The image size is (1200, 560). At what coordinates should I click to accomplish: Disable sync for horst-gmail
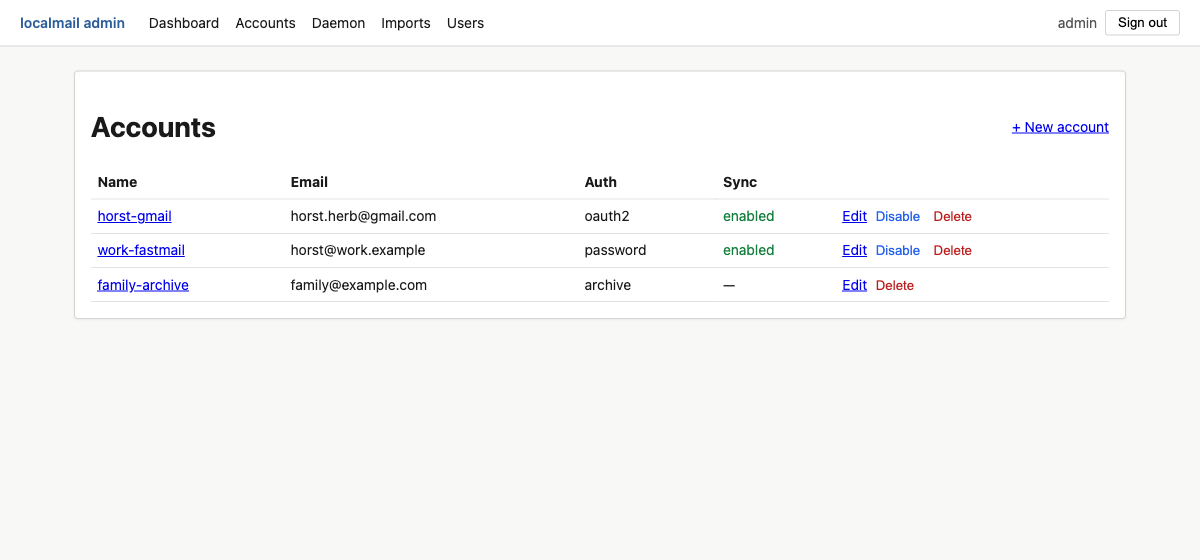(898, 216)
